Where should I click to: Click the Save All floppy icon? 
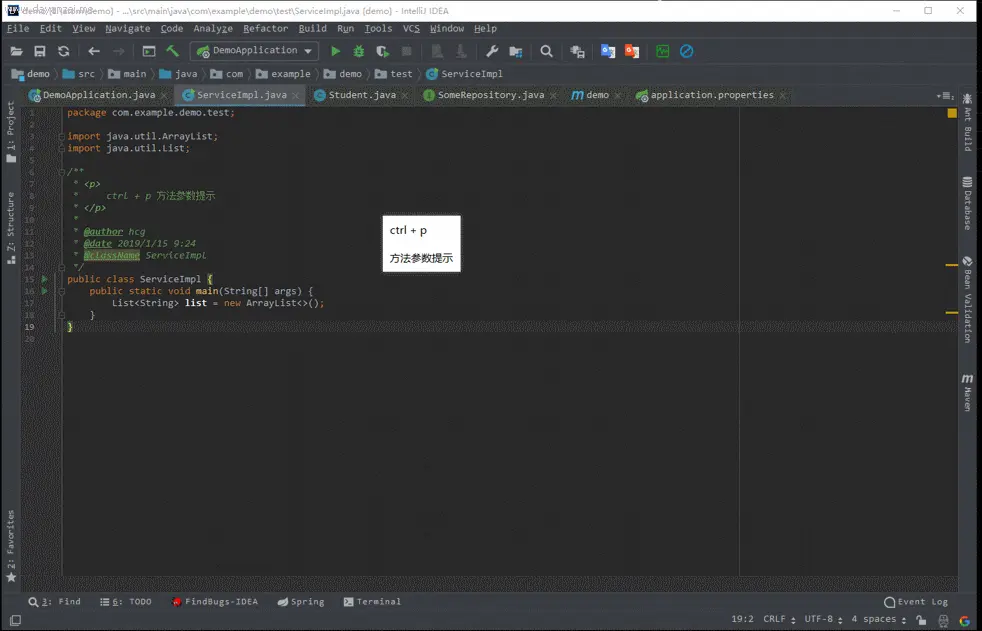(x=39, y=51)
